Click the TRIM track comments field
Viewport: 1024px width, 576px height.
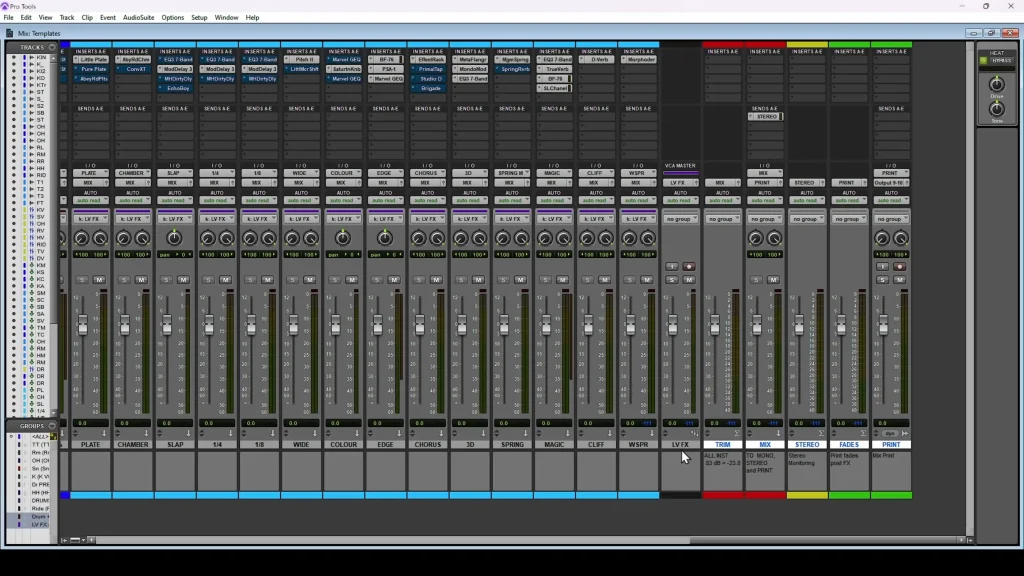[722, 470]
